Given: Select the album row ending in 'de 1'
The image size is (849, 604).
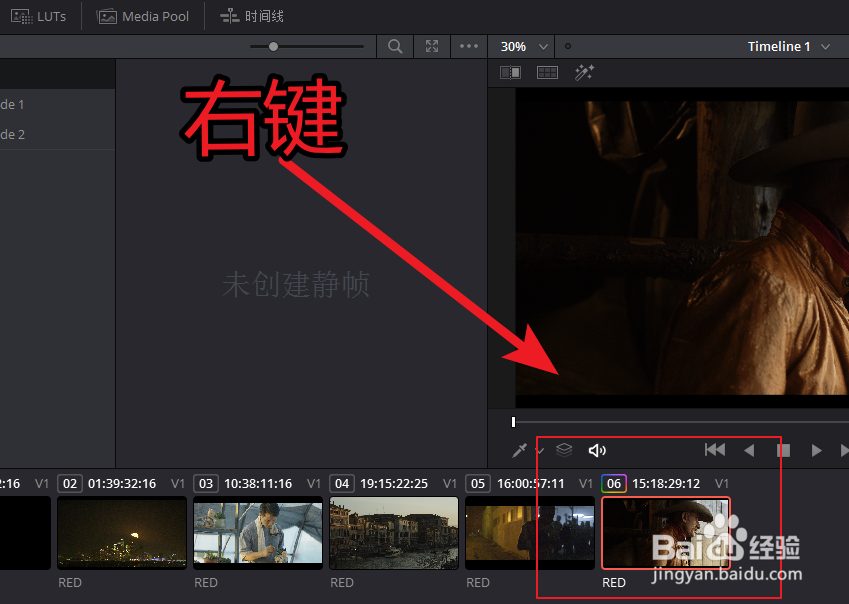Looking at the screenshot, I should [x=57, y=104].
